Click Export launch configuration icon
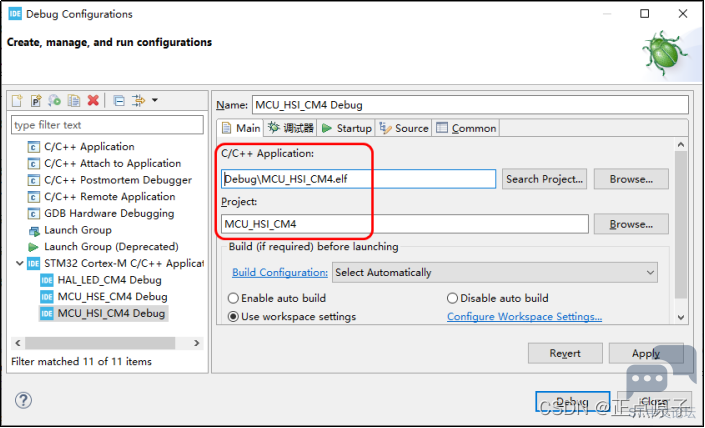The width and height of the screenshot is (705, 428). [55, 100]
